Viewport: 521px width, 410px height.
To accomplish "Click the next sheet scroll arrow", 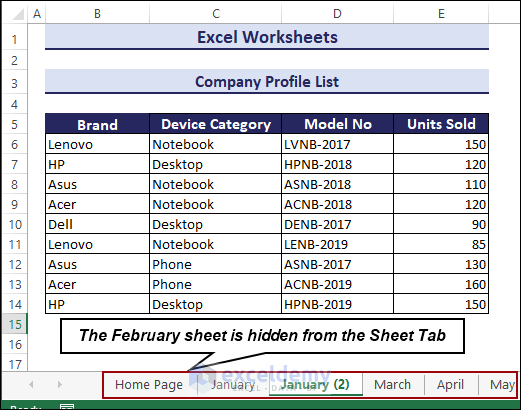I will coord(60,385).
